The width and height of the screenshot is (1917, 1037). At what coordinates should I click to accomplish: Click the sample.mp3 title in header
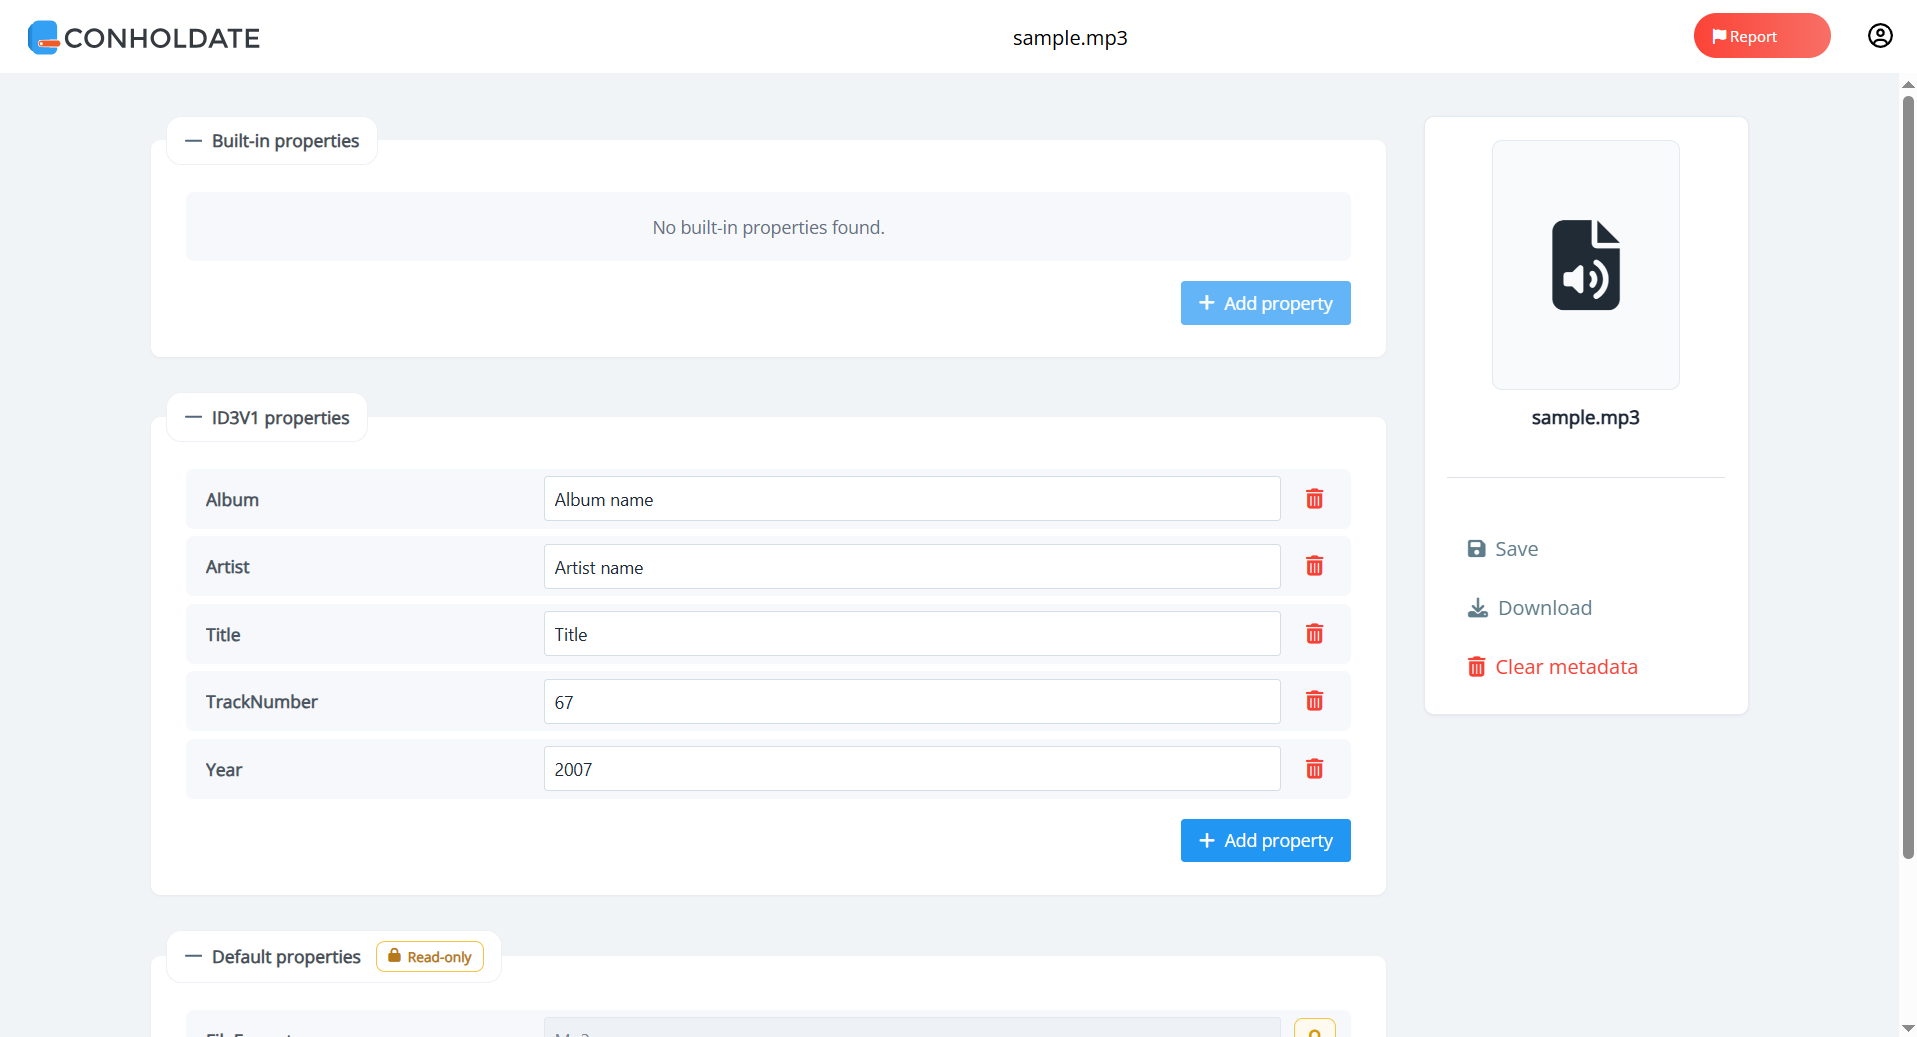(1069, 38)
